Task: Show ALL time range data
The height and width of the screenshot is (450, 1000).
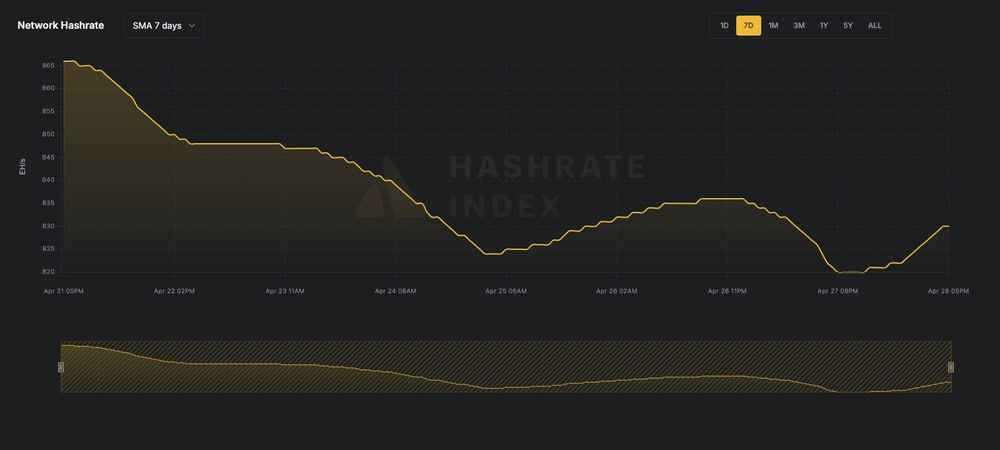Action: (874, 25)
